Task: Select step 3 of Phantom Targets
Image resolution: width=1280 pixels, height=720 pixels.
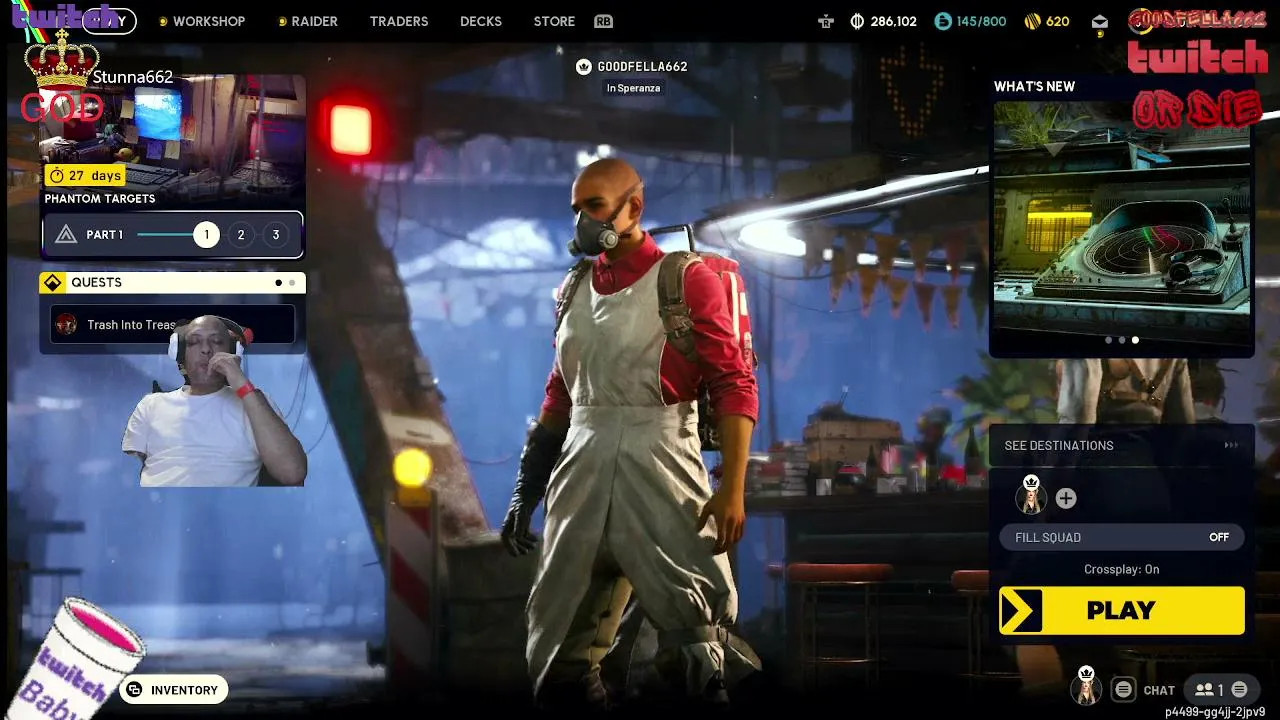Action: pos(276,235)
